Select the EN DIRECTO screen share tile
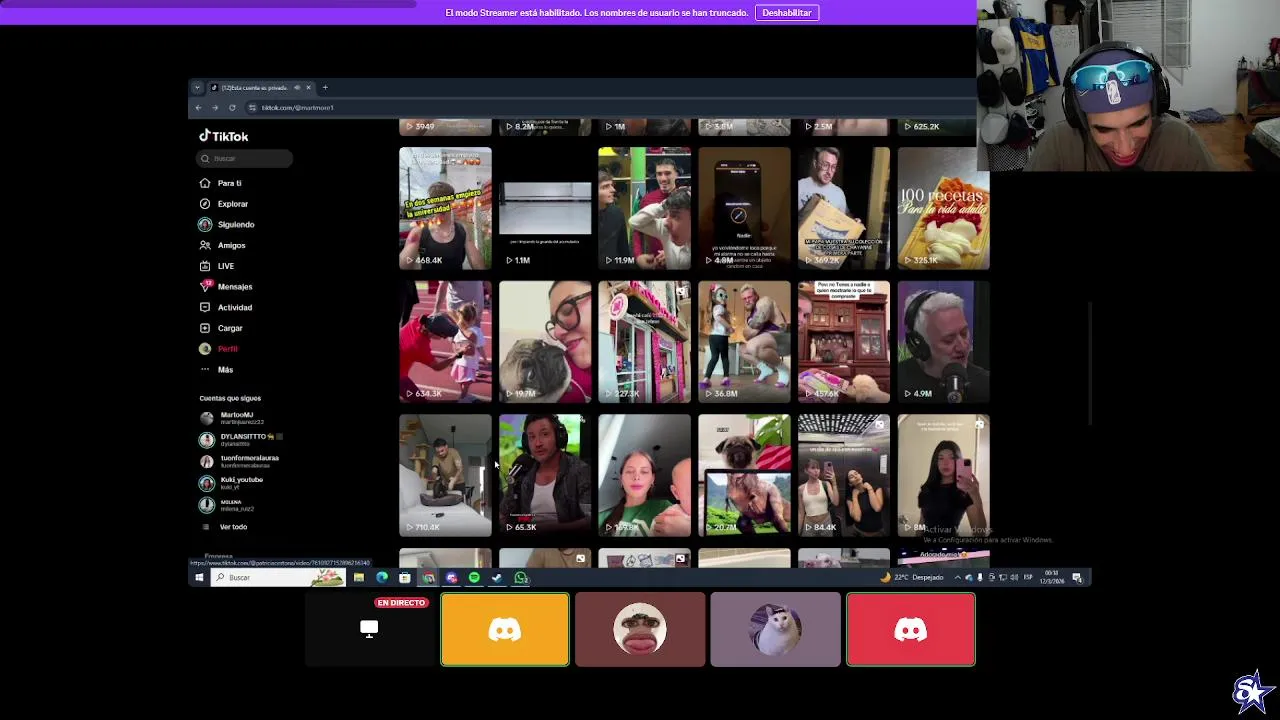 (369, 629)
